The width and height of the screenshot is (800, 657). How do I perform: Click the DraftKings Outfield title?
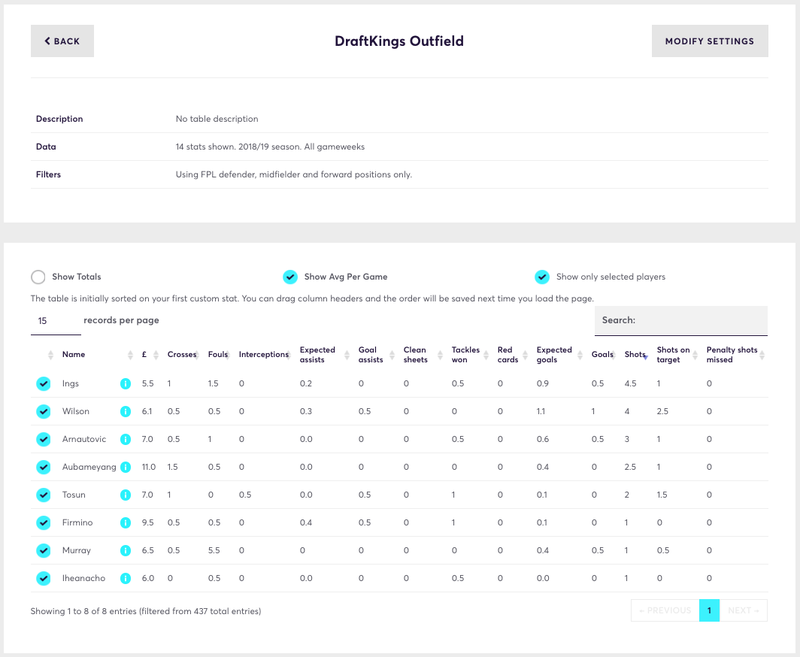coord(399,41)
